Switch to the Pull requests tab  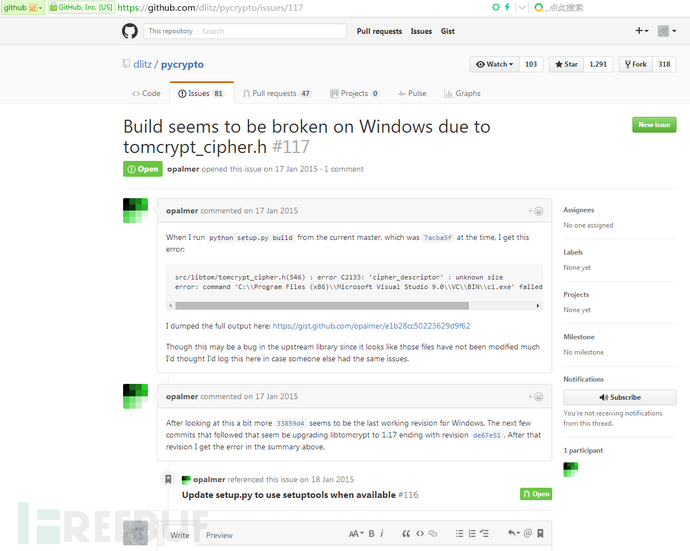(x=277, y=93)
